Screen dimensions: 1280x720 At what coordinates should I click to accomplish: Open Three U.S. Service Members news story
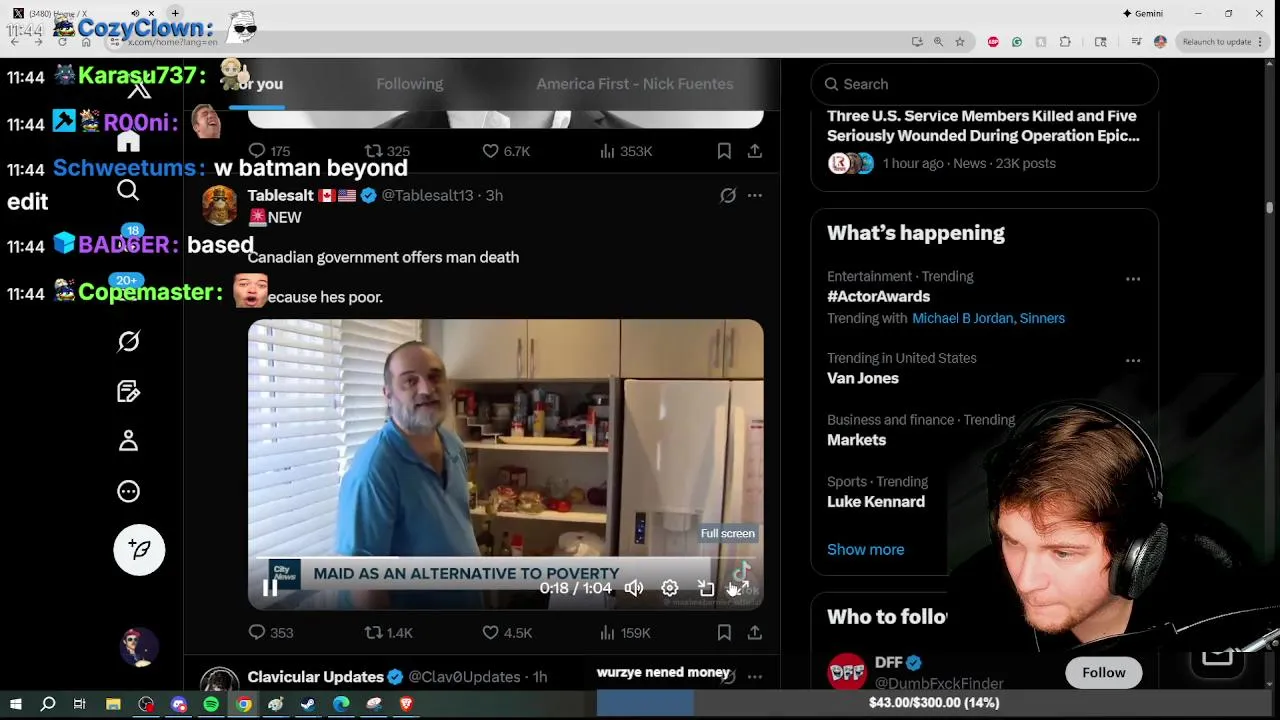coord(983,126)
